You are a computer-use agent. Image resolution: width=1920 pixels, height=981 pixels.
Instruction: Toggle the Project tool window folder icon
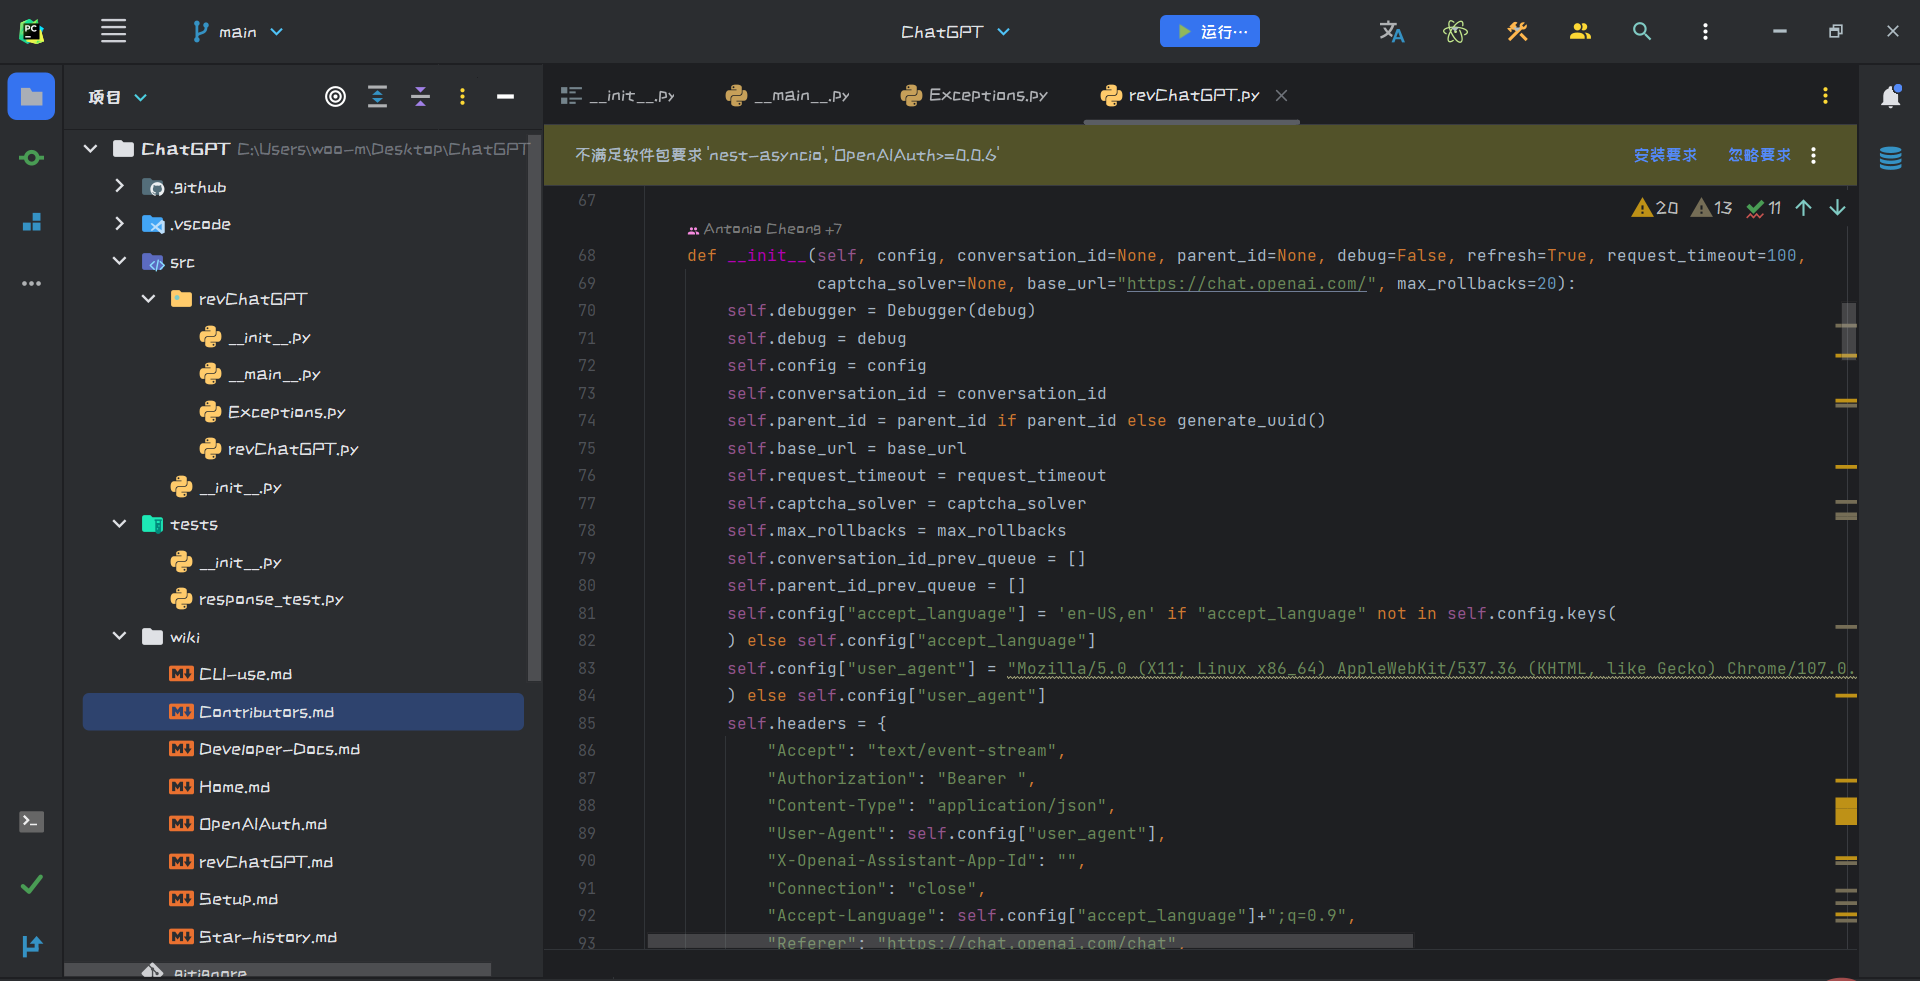31,96
